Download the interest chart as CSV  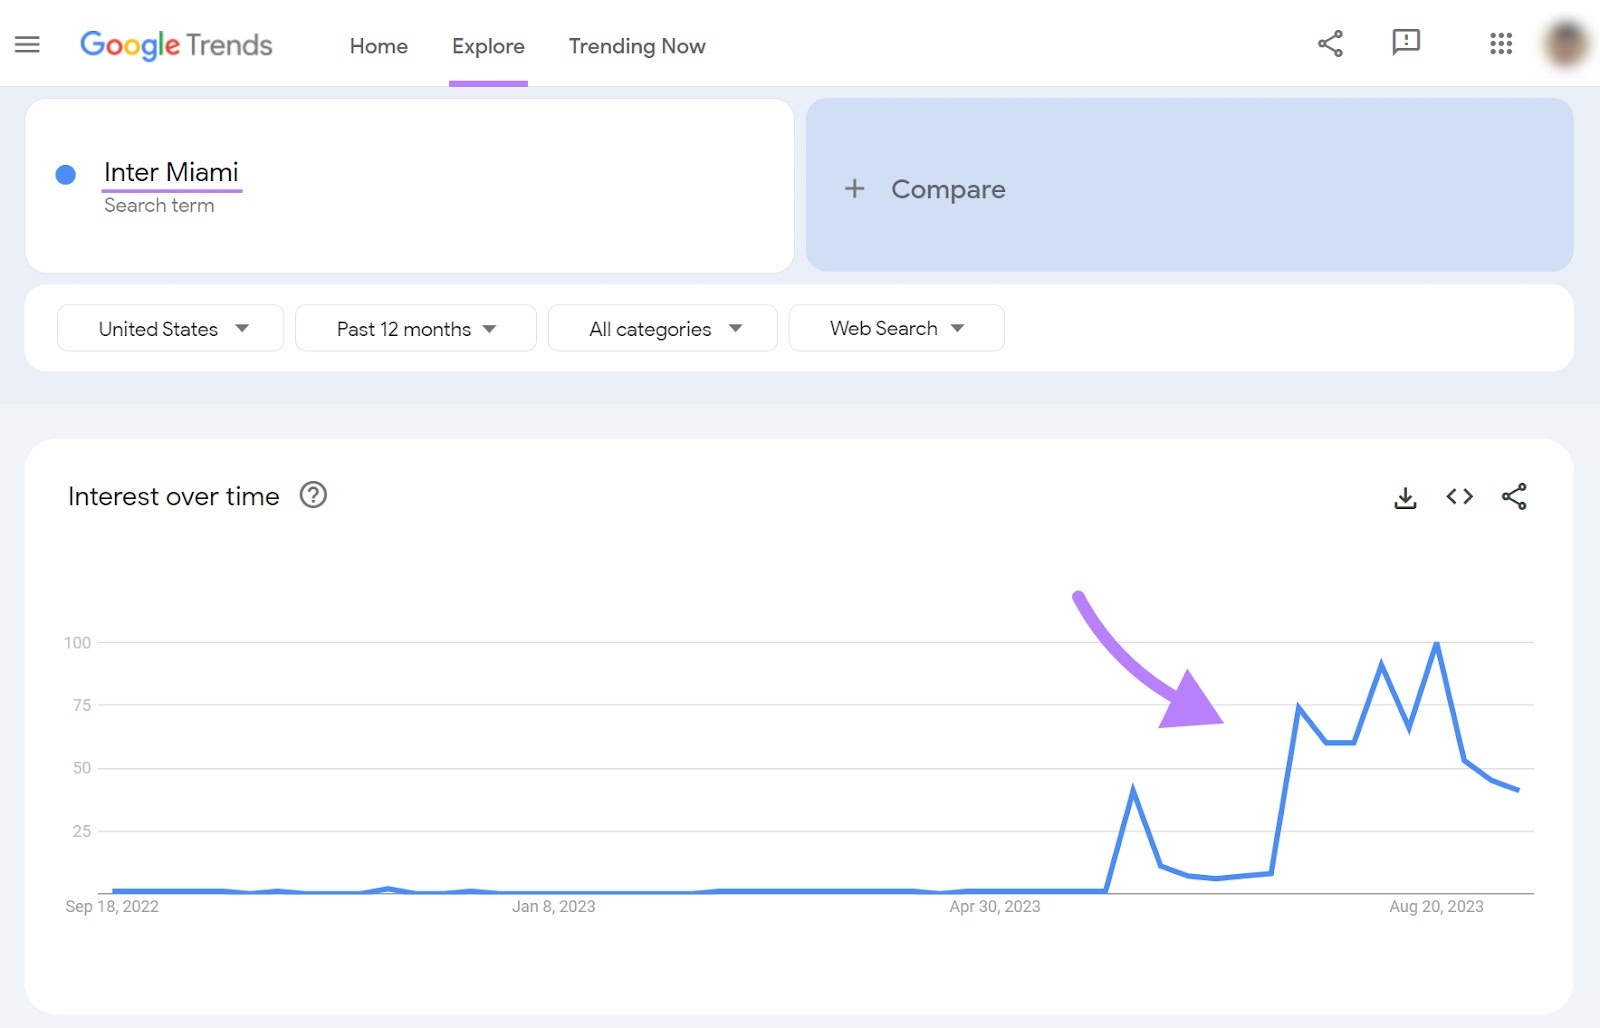pos(1405,497)
